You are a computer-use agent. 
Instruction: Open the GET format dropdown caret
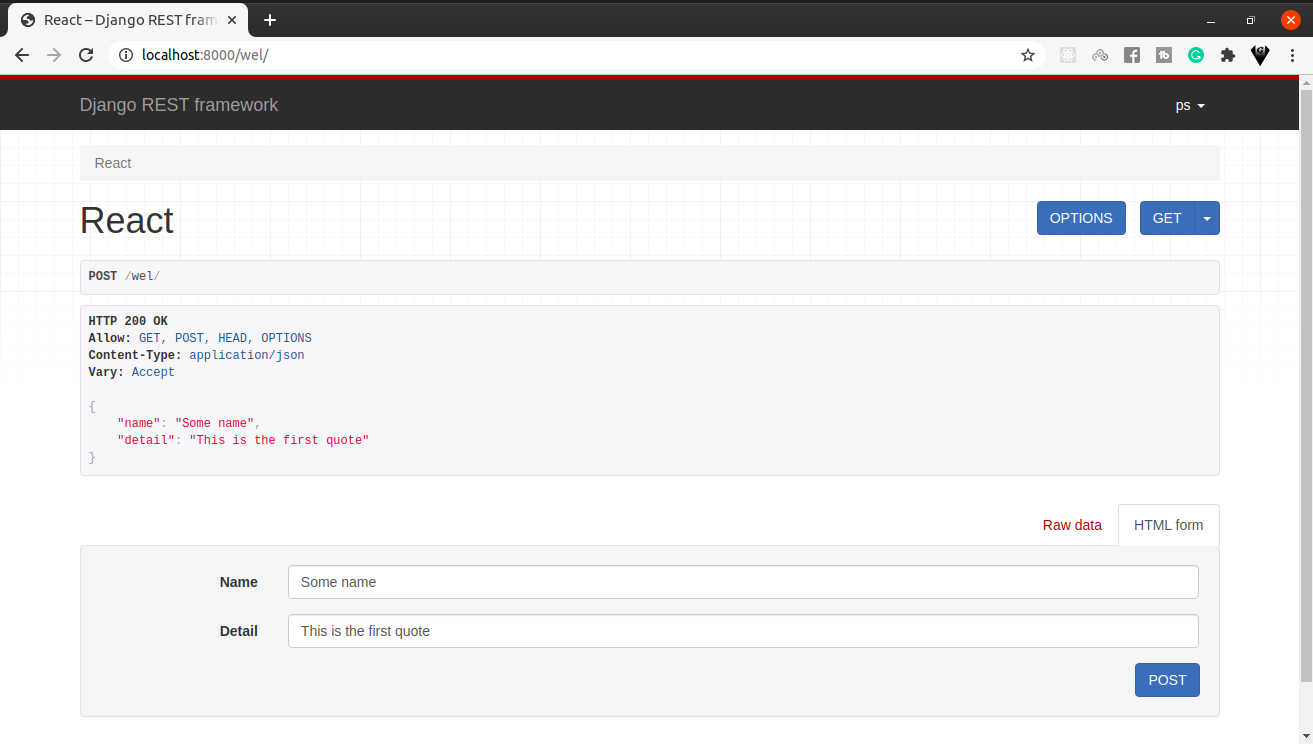point(1207,218)
